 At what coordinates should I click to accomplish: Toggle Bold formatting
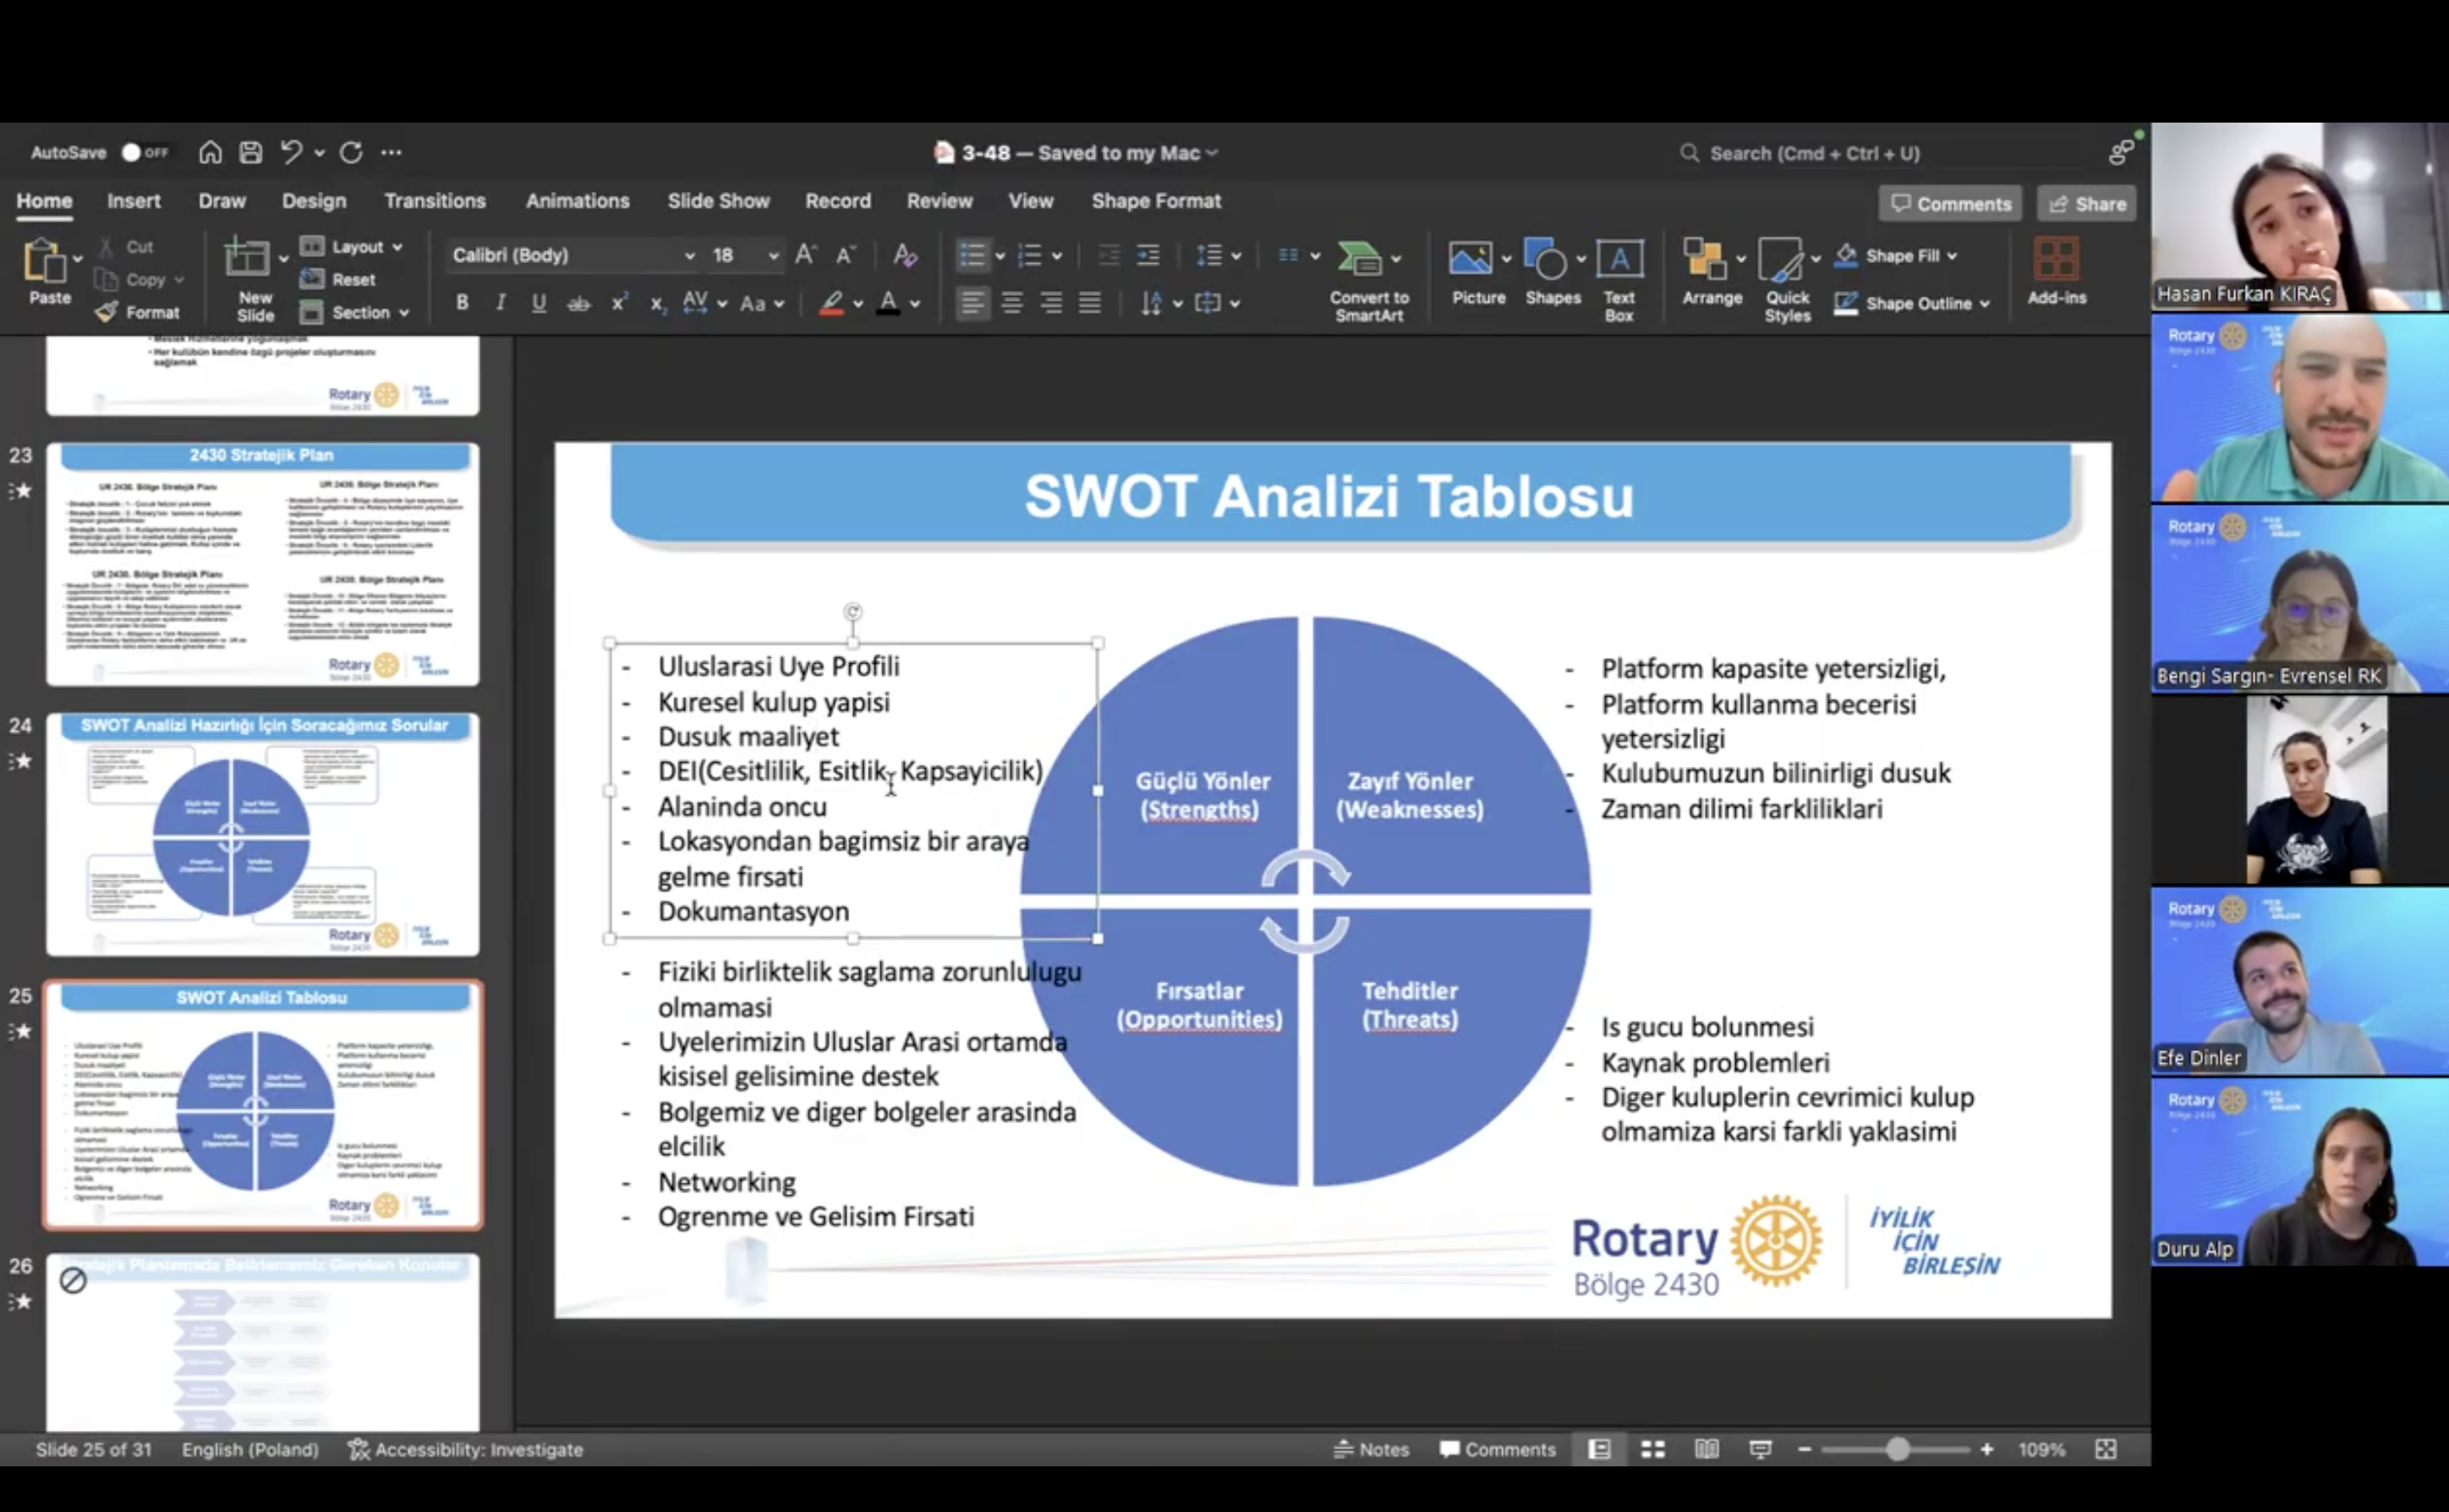(462, 302)
